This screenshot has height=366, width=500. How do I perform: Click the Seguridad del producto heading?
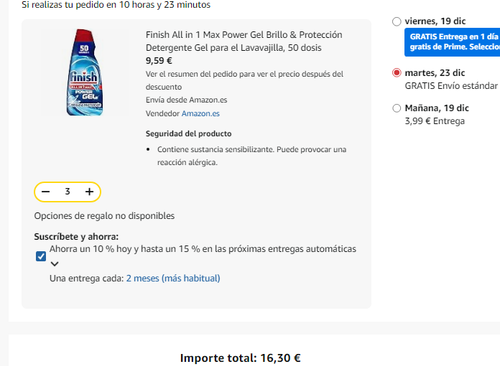coord(189,134)
